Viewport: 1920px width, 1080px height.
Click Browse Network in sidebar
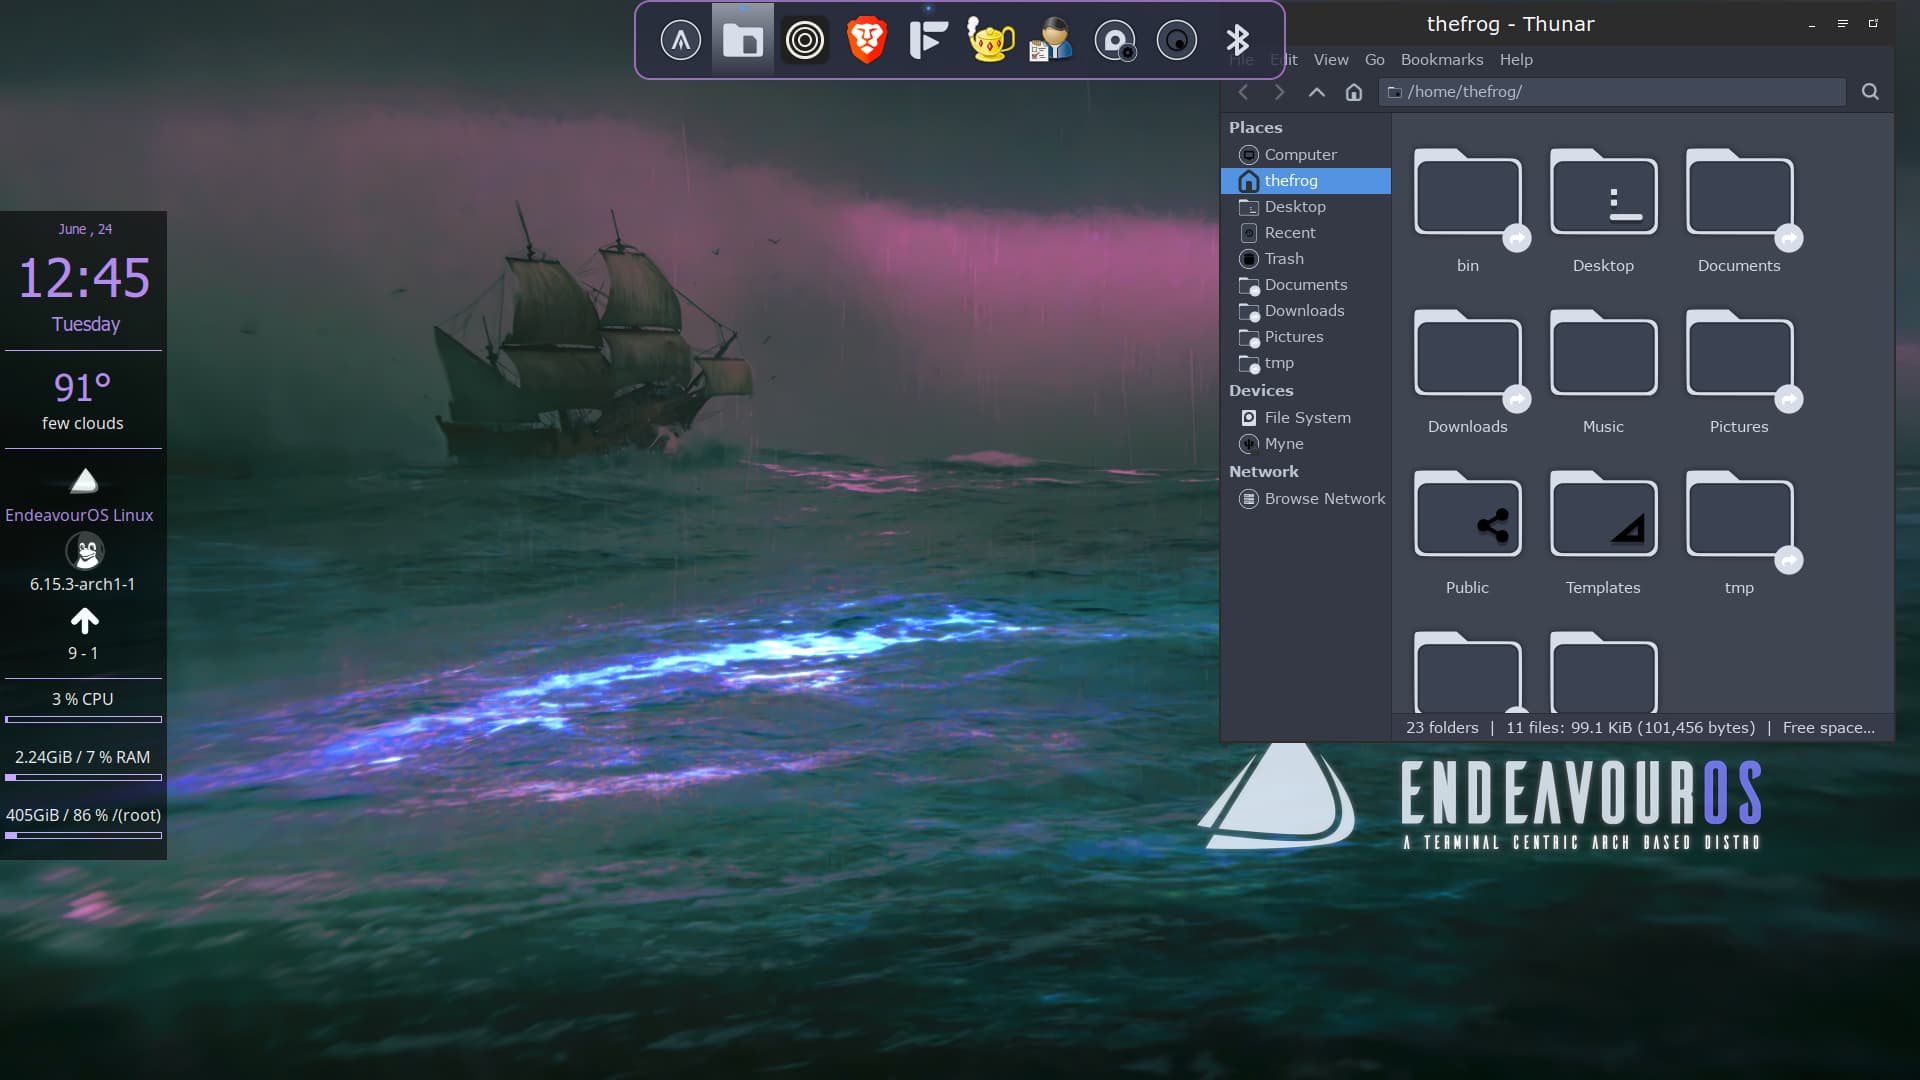point(1324,499)
